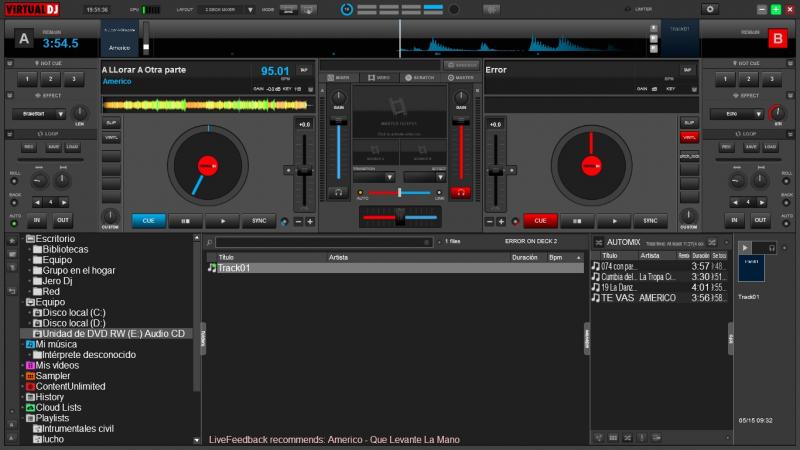The width and height of the screenshot is (800, 450).
Task: Toggle the Deck A BACK loop mode
Action: (14, 203)
